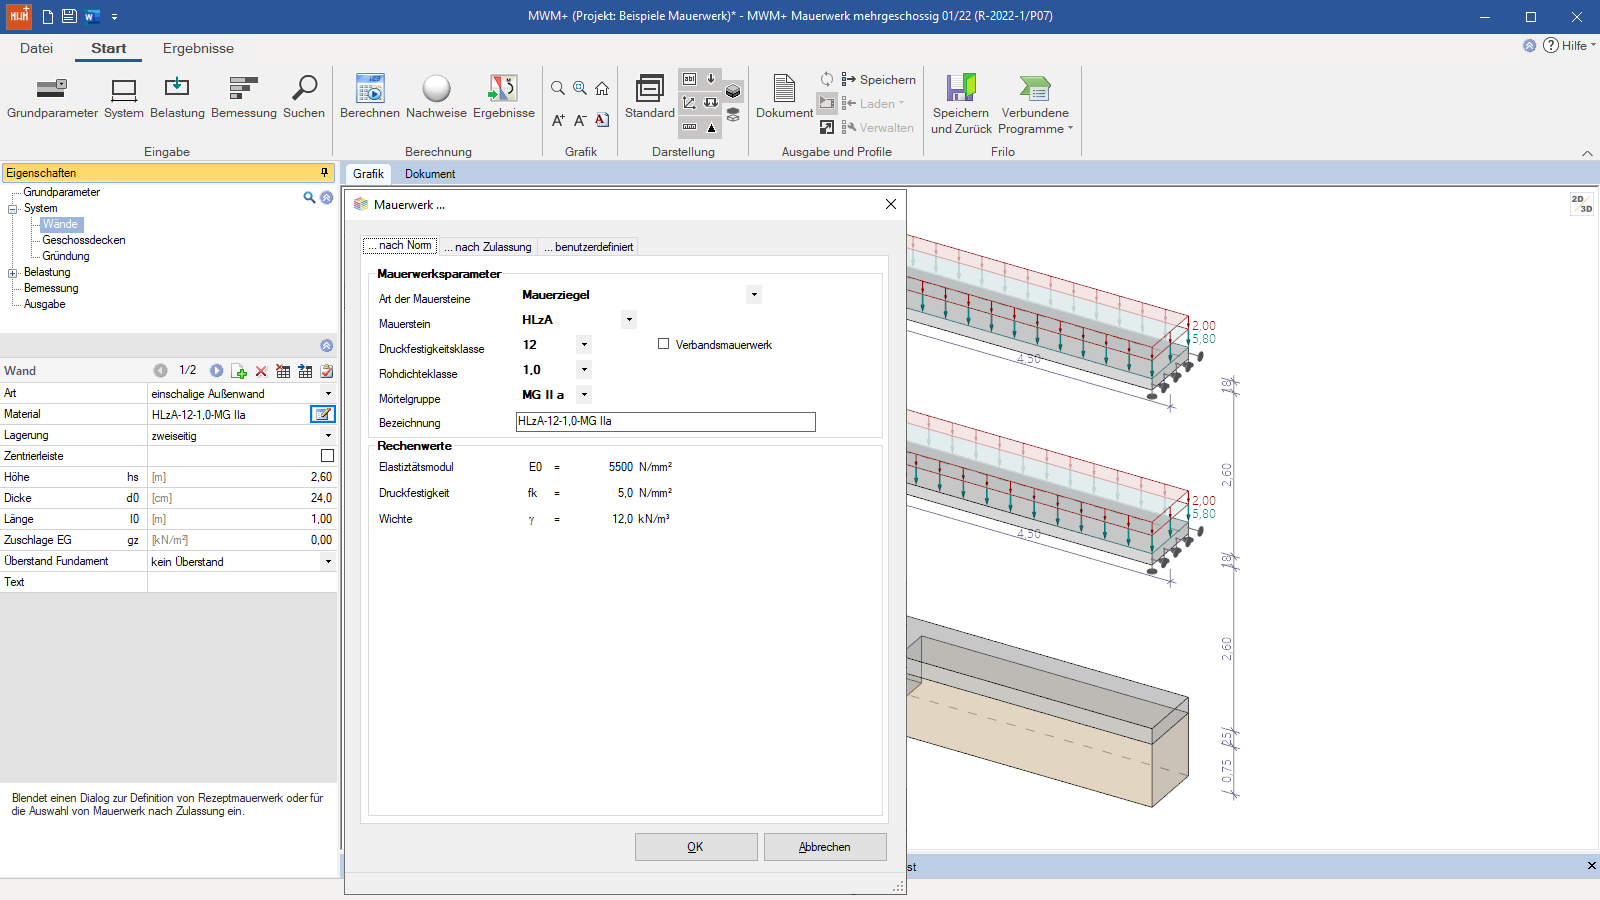Open the Grundparameter ribbon tool
This screenshot has height=900, width=1600.
pyautogui.click(x=52, y=97)
